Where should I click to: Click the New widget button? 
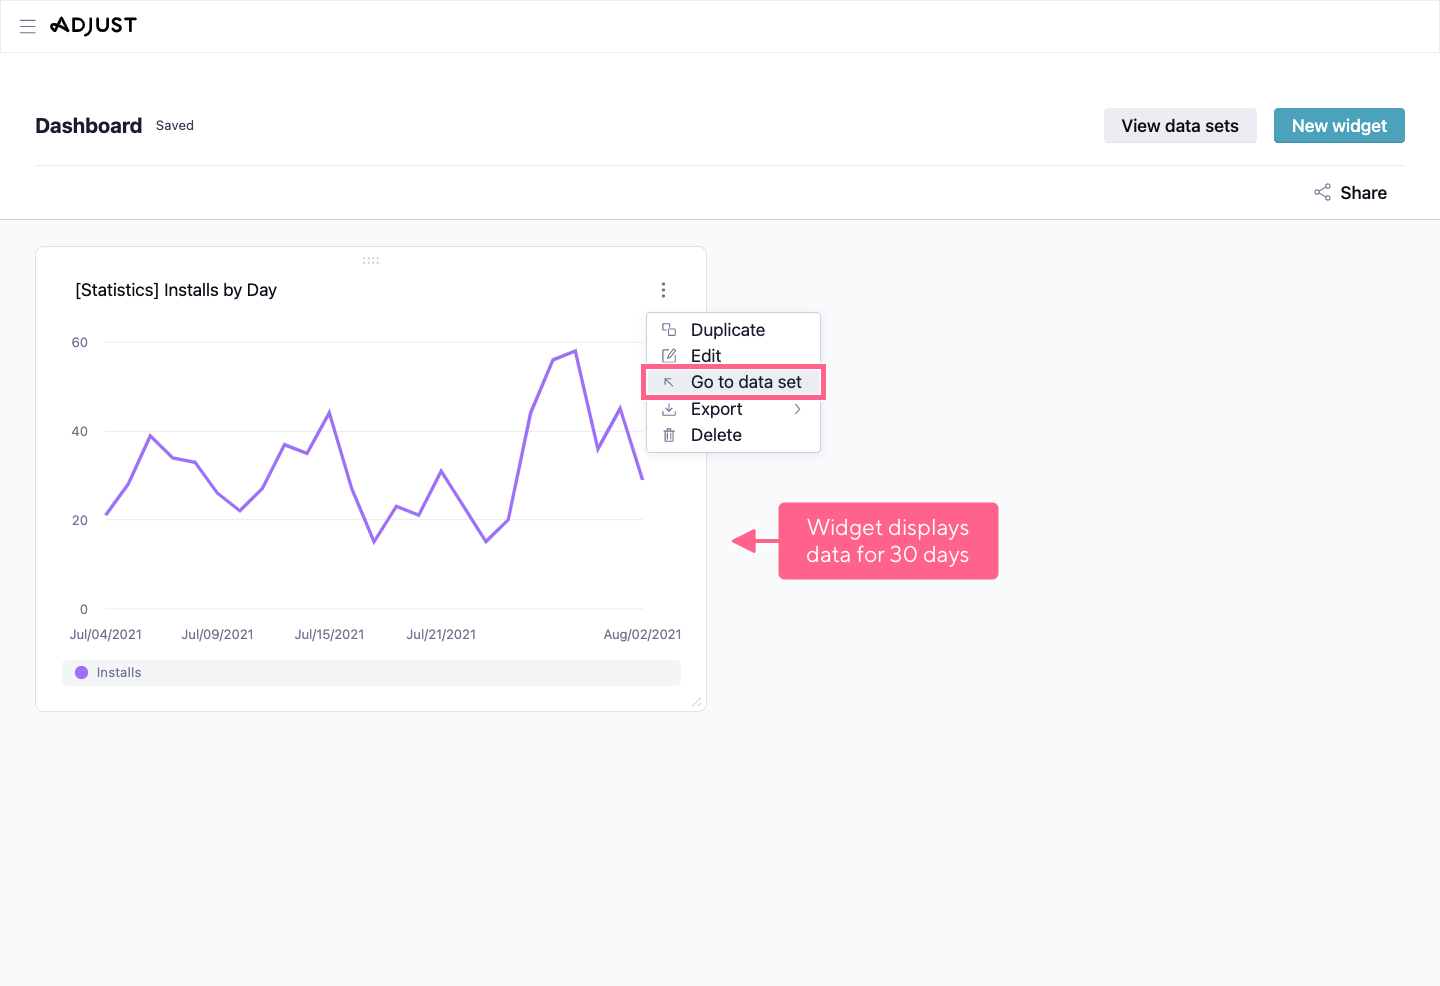click(1339, 126)
